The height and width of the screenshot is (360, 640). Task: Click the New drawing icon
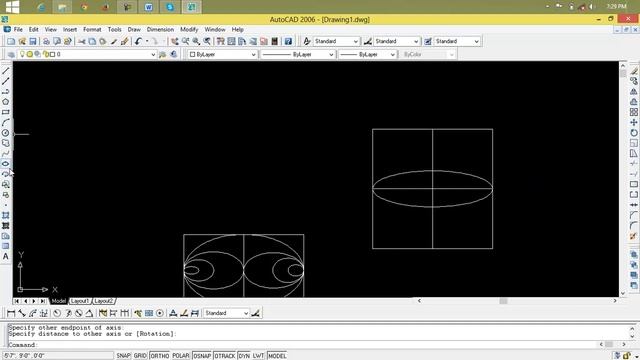click(x=11, y=41)
